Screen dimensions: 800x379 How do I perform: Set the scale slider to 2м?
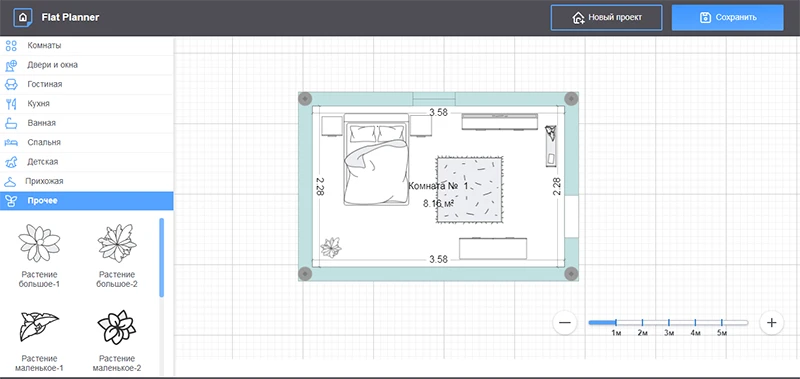(642, 322)
